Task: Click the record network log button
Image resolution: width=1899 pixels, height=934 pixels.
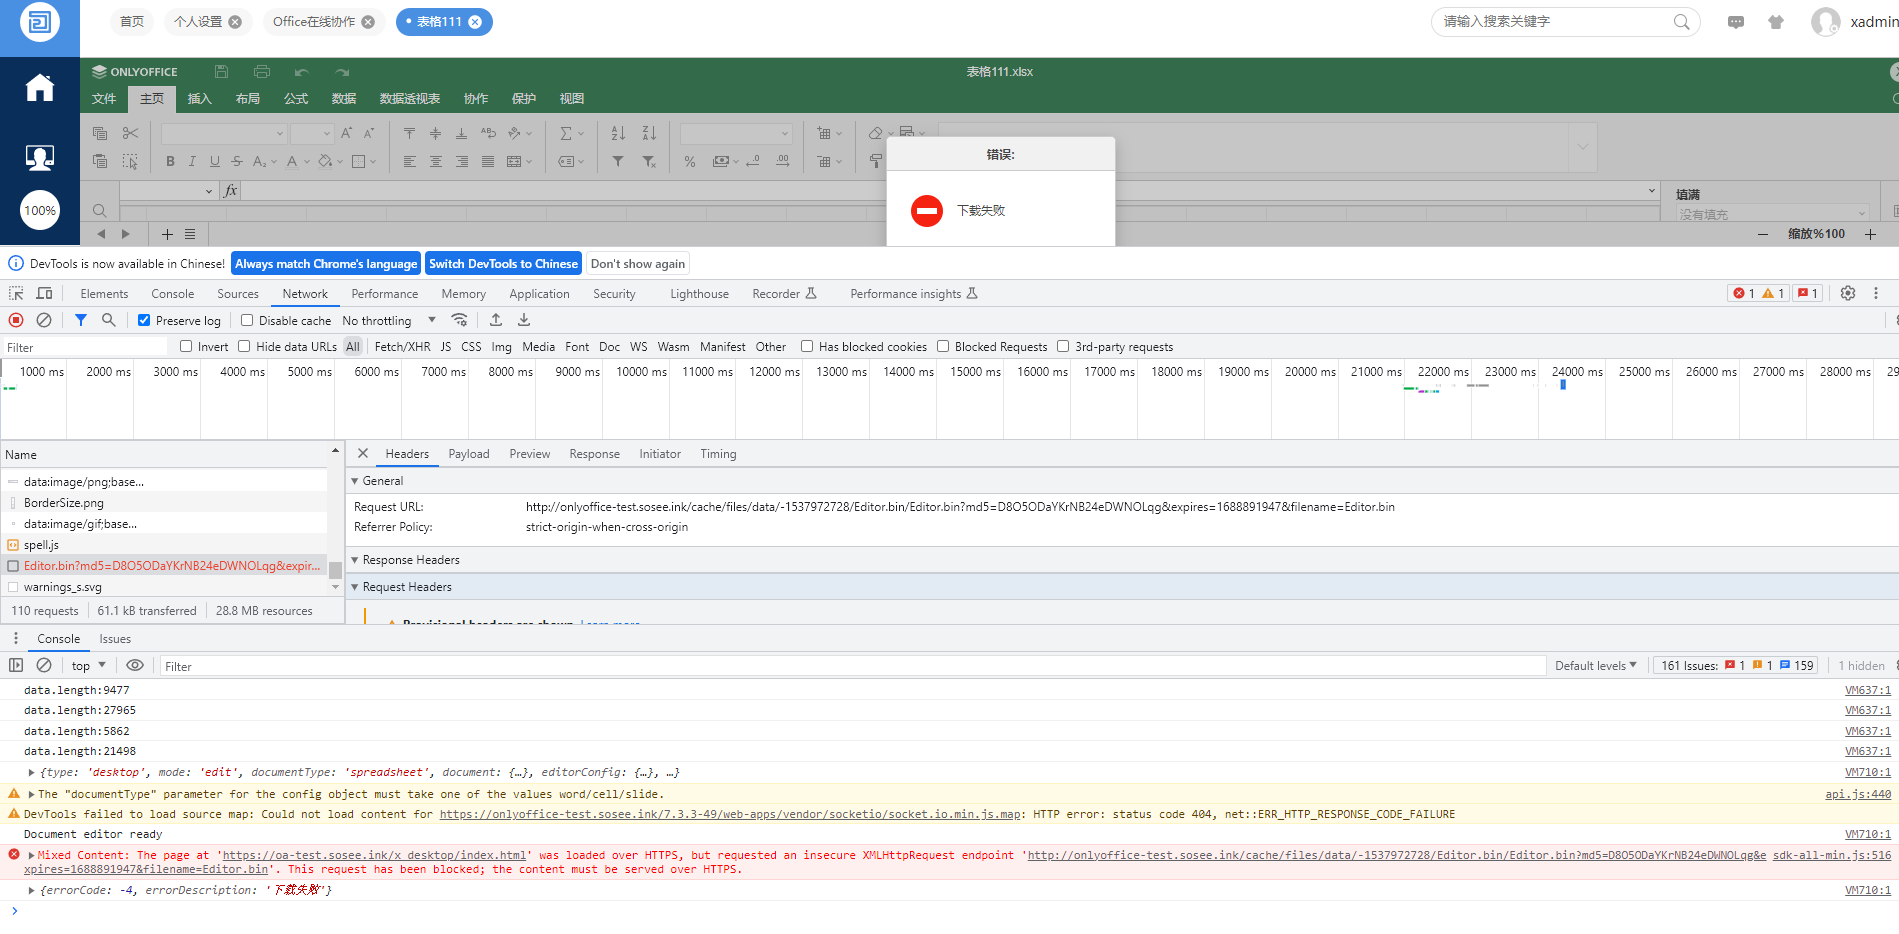Action: (x=16, y=320)
